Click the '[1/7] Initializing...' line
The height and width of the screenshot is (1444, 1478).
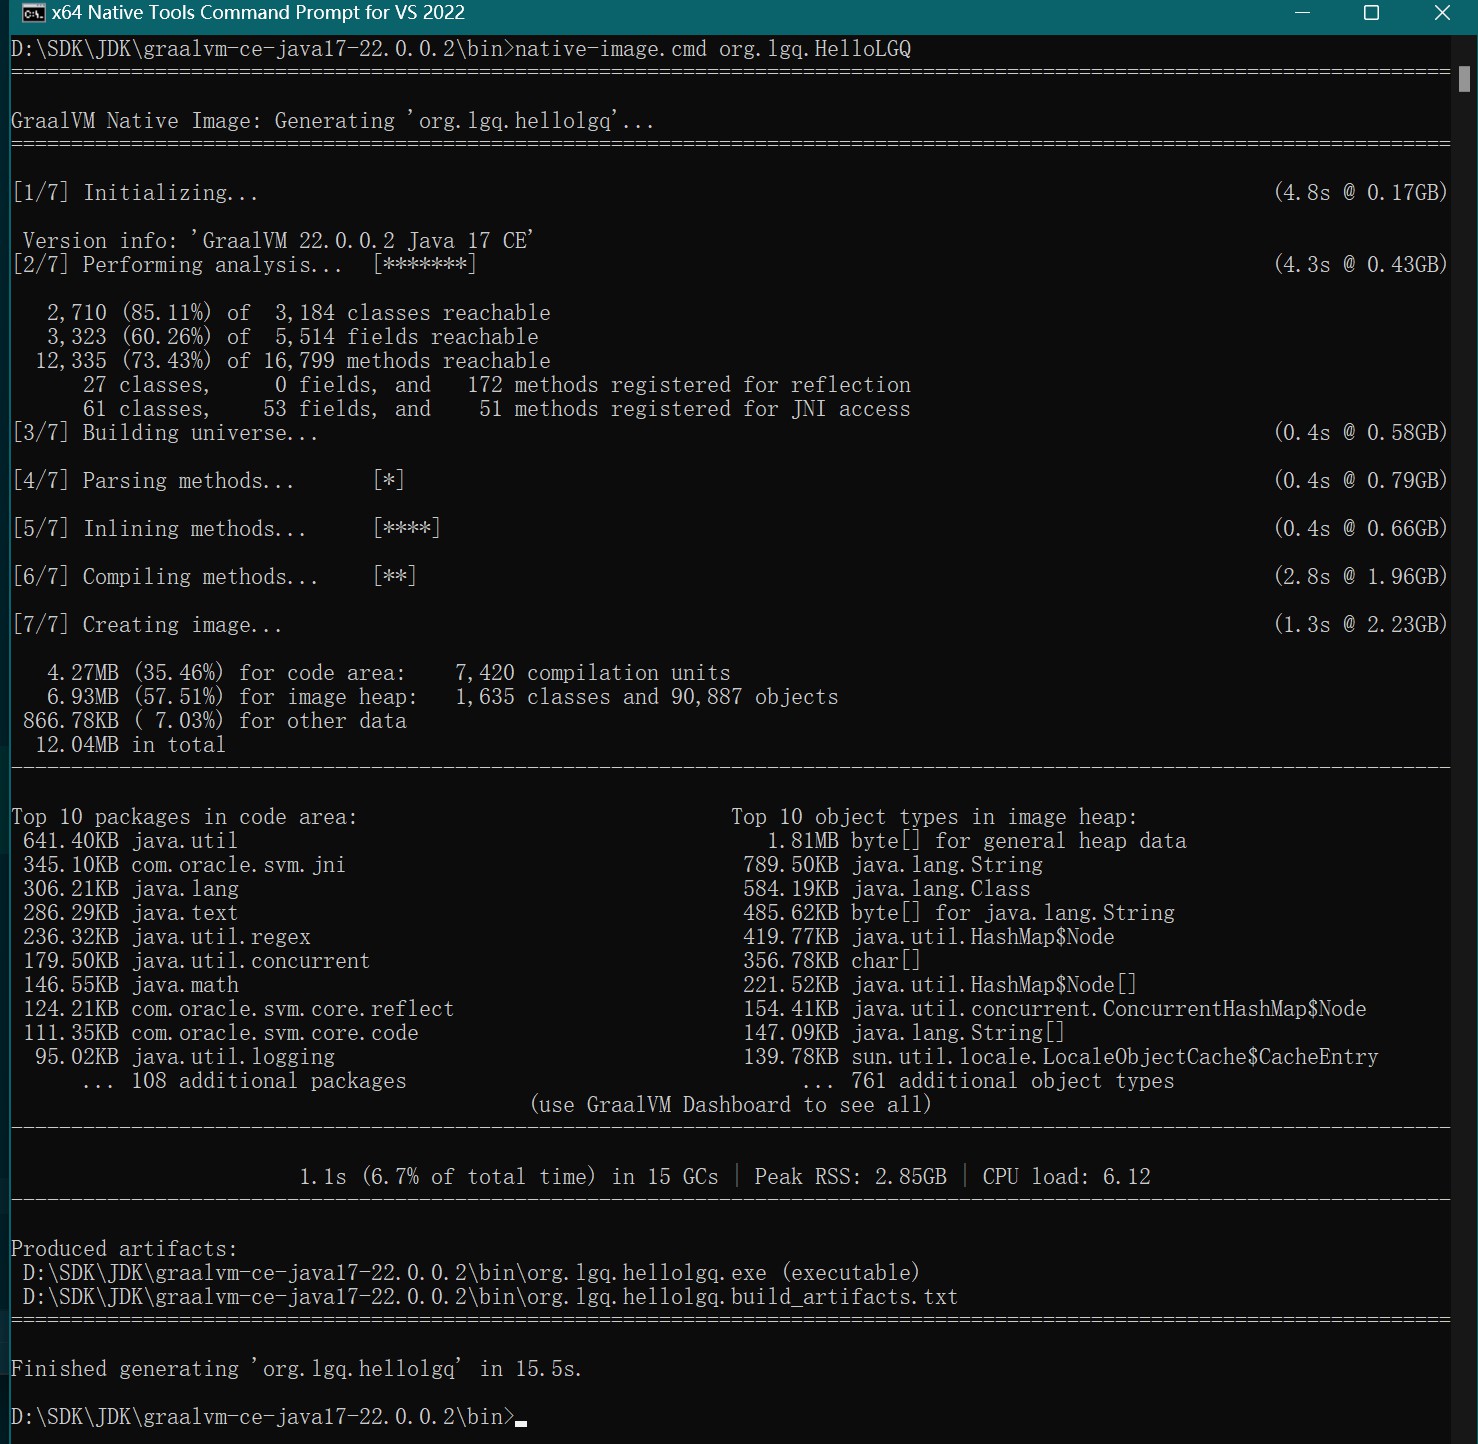click(135, 193)
